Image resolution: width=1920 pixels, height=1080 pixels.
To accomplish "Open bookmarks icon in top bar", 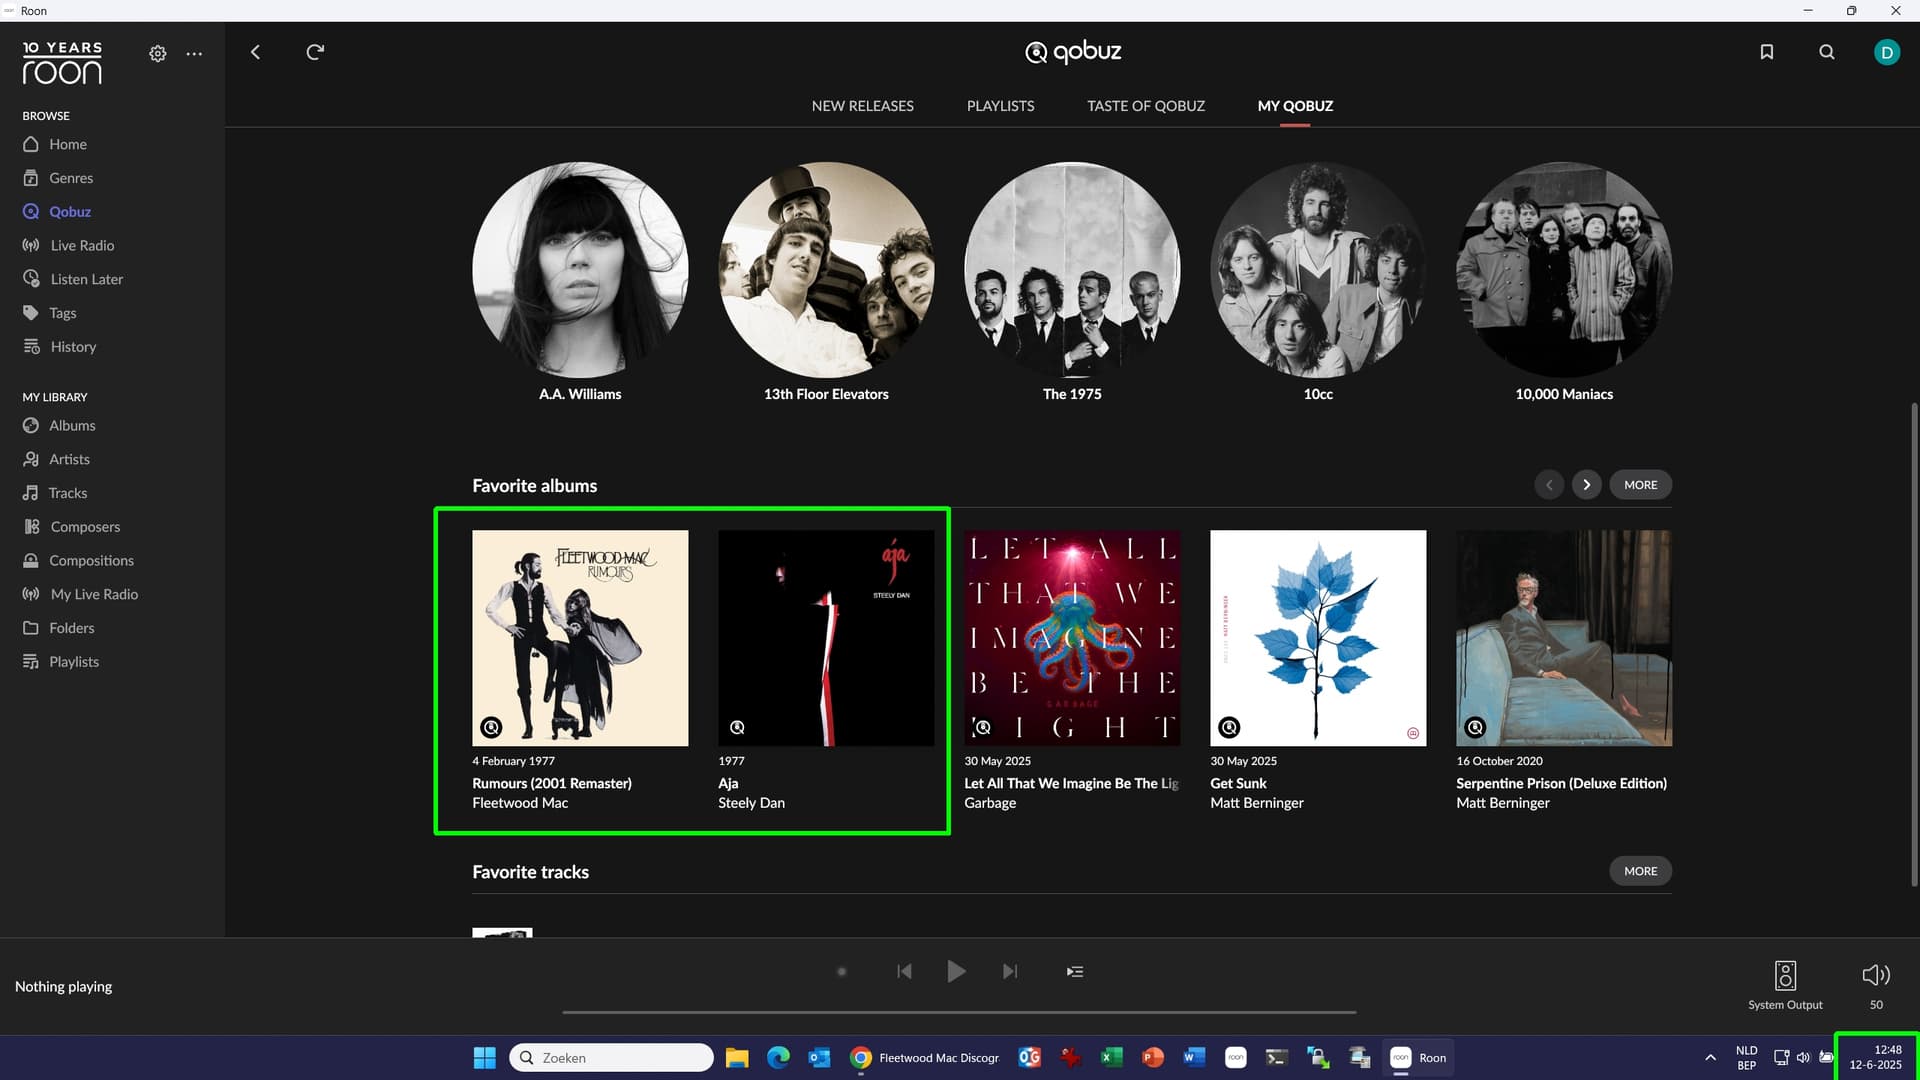I will pyautogui.click(x=1767, y=52).
